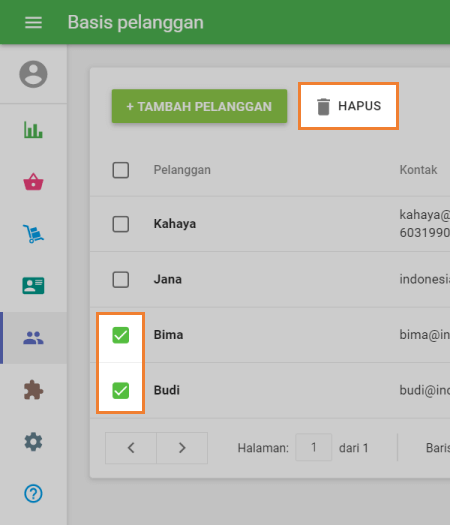Open the pink shopping basket section
Viewport: 450px width, 525px height.
(x=33, y=182)
